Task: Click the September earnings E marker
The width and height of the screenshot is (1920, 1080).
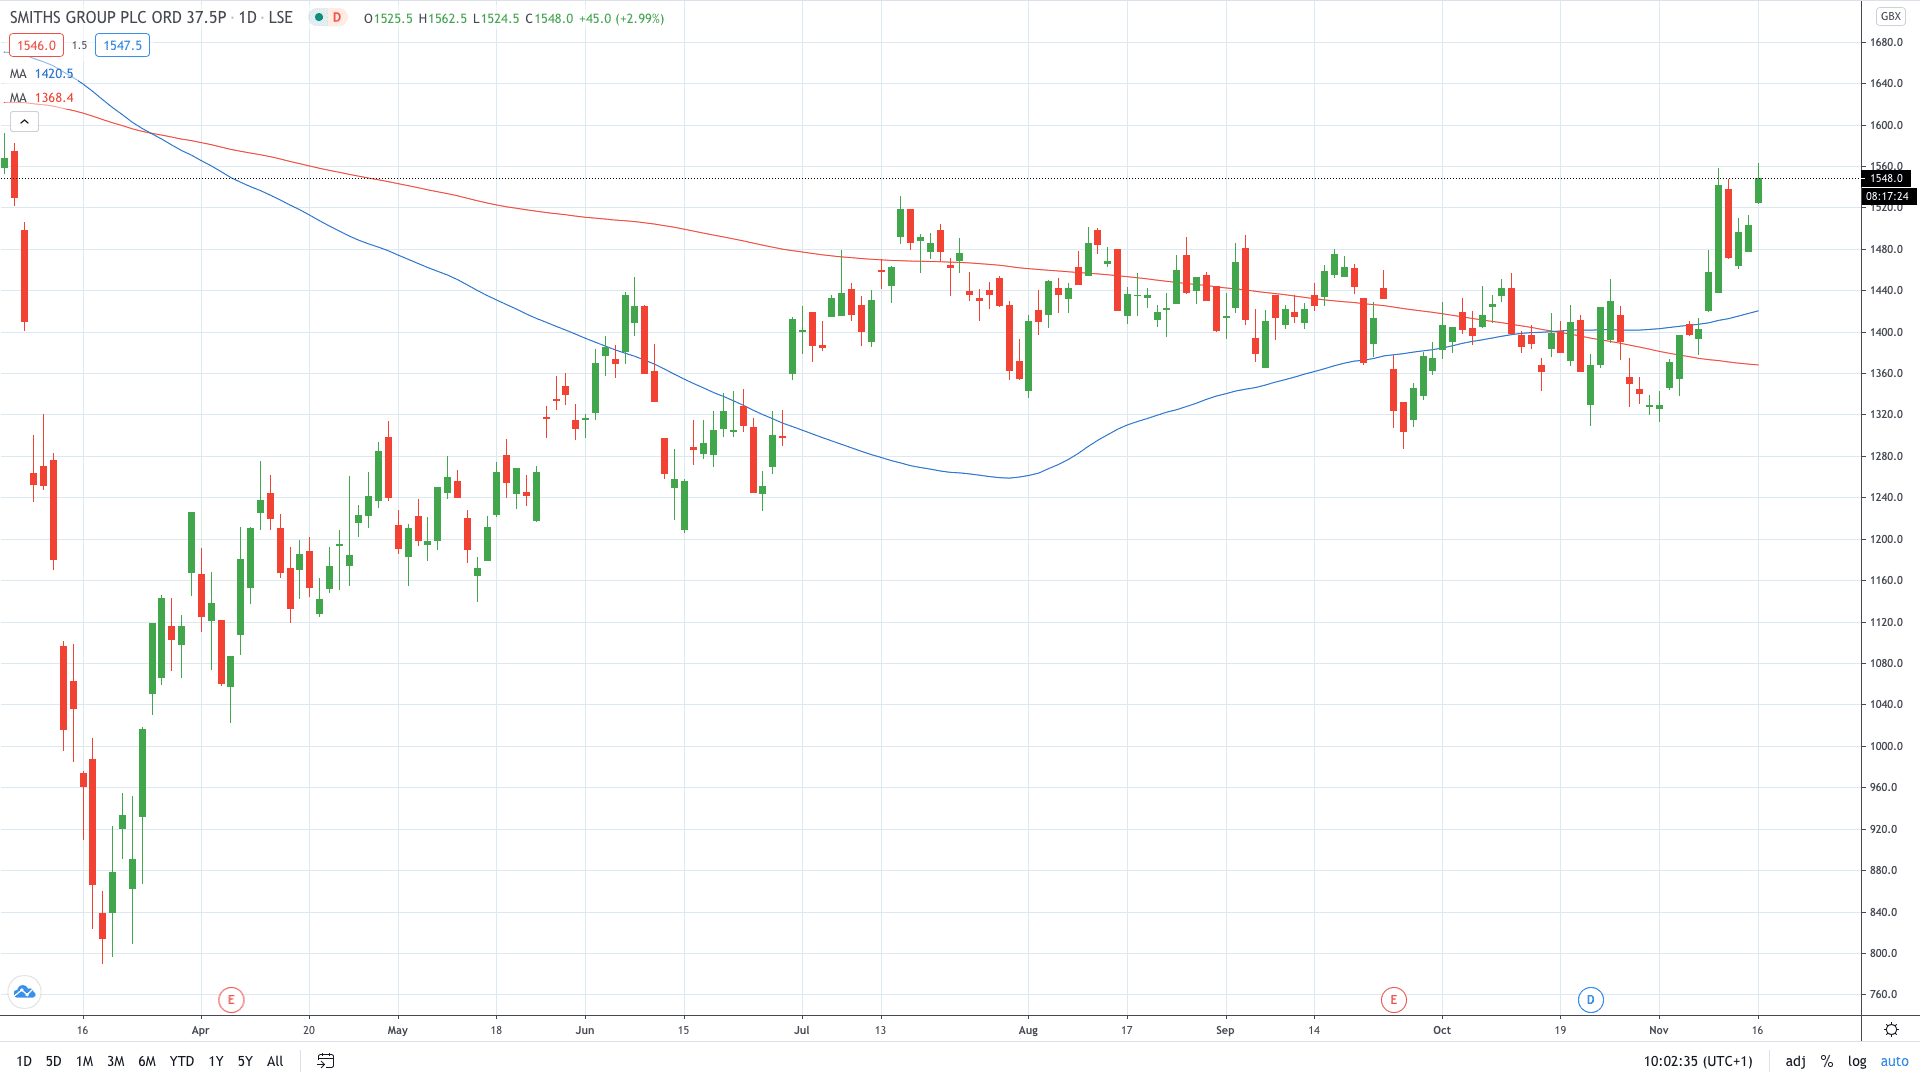Action: [1393, 999]
